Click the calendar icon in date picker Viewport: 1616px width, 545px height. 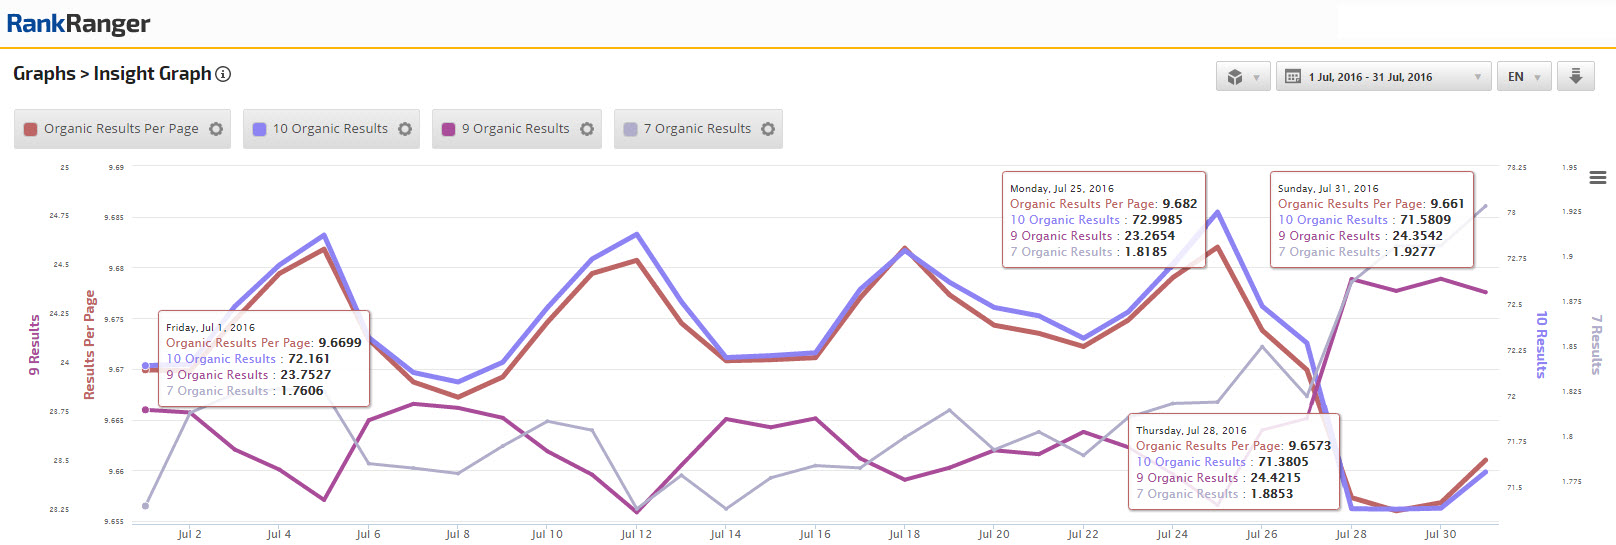(1293, 77)
